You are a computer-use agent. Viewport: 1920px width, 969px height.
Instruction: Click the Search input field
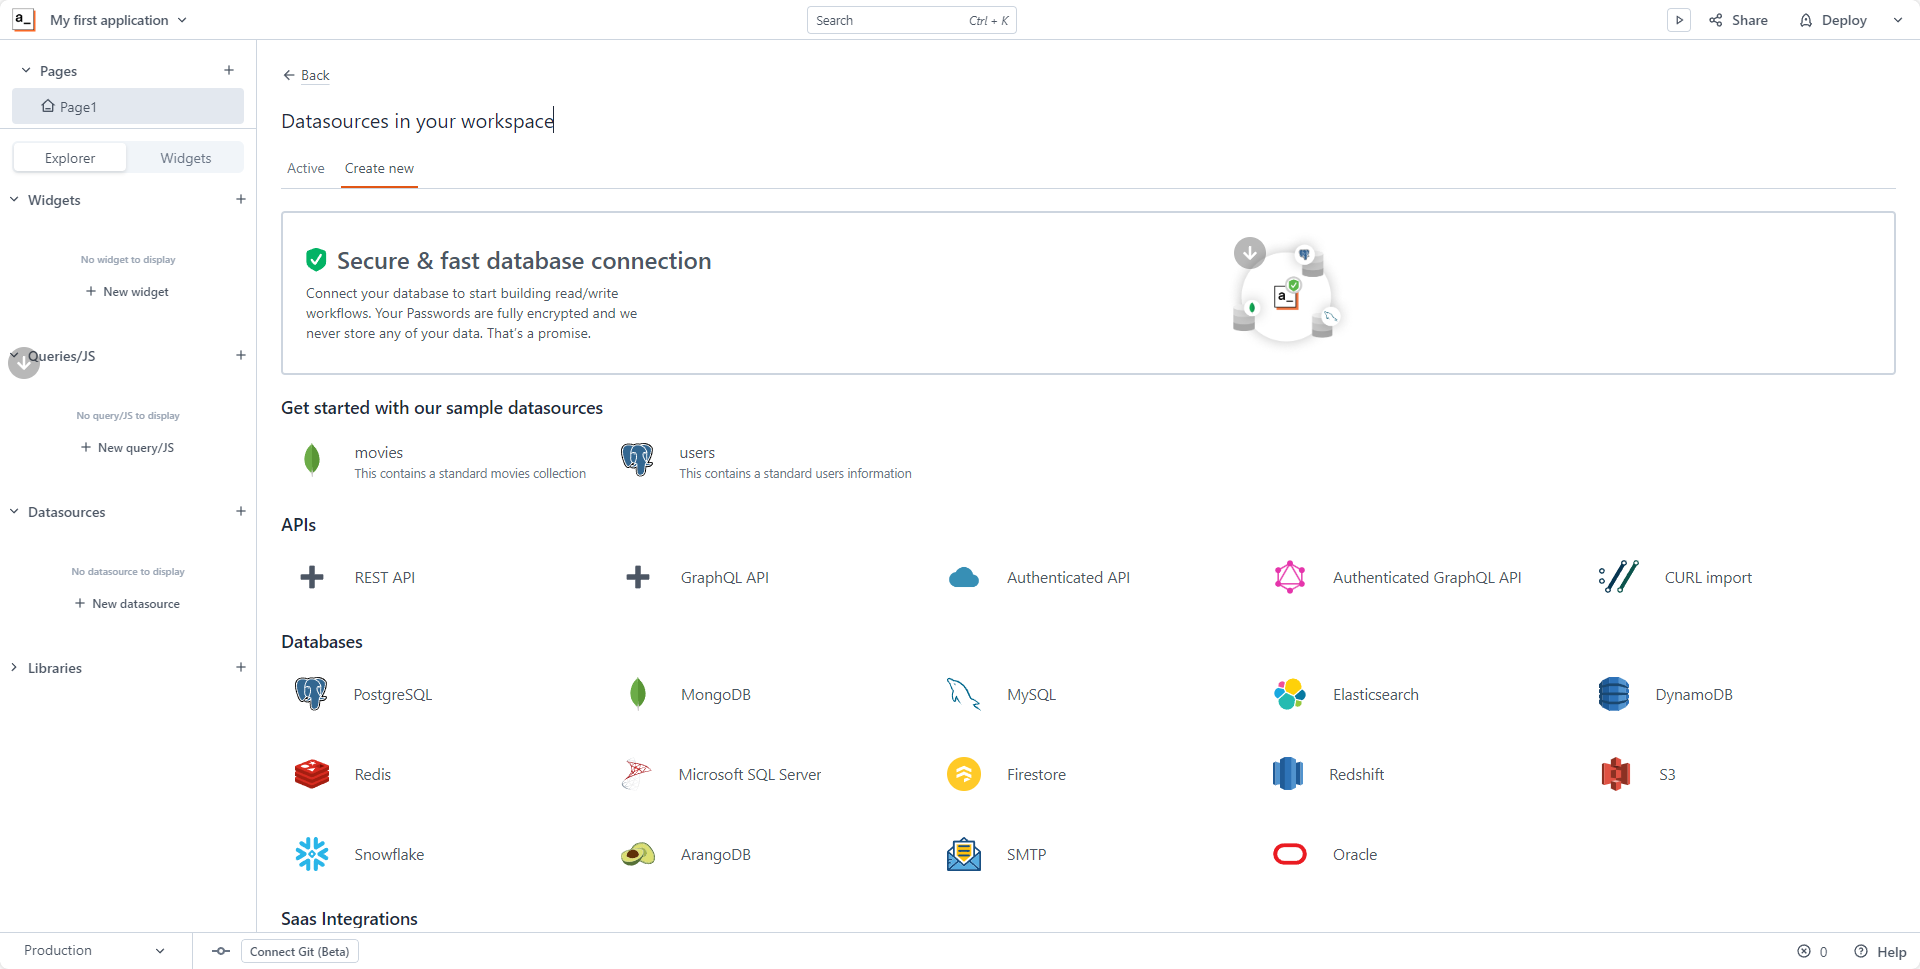coord(885,20)
